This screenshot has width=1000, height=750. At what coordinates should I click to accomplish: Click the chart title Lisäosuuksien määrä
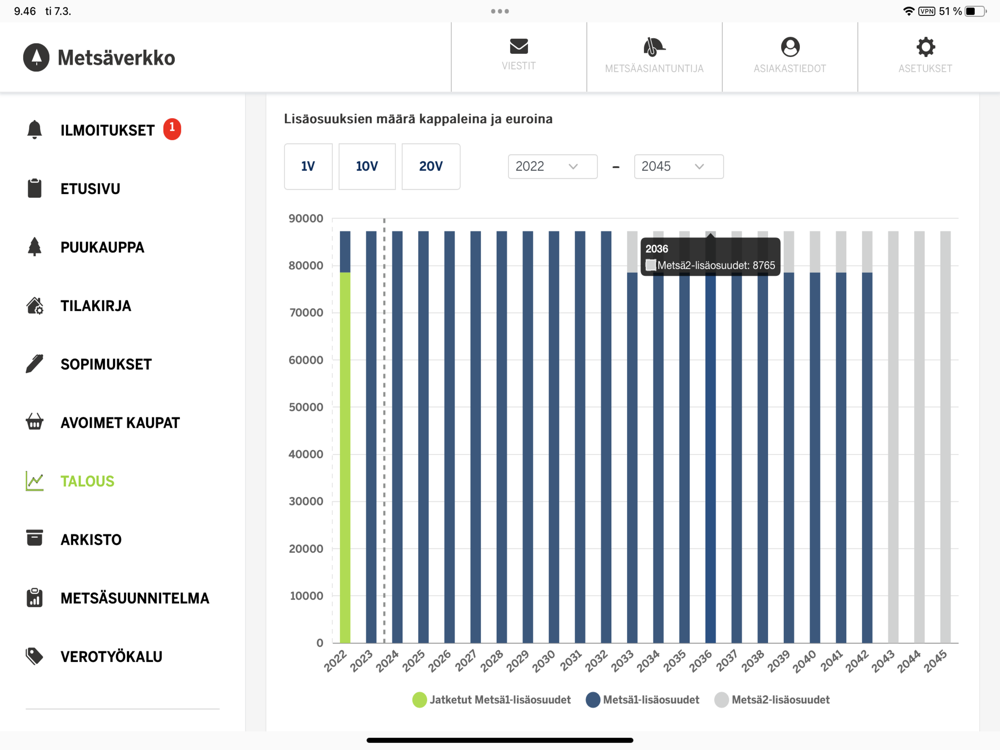[x=418, y=119]
